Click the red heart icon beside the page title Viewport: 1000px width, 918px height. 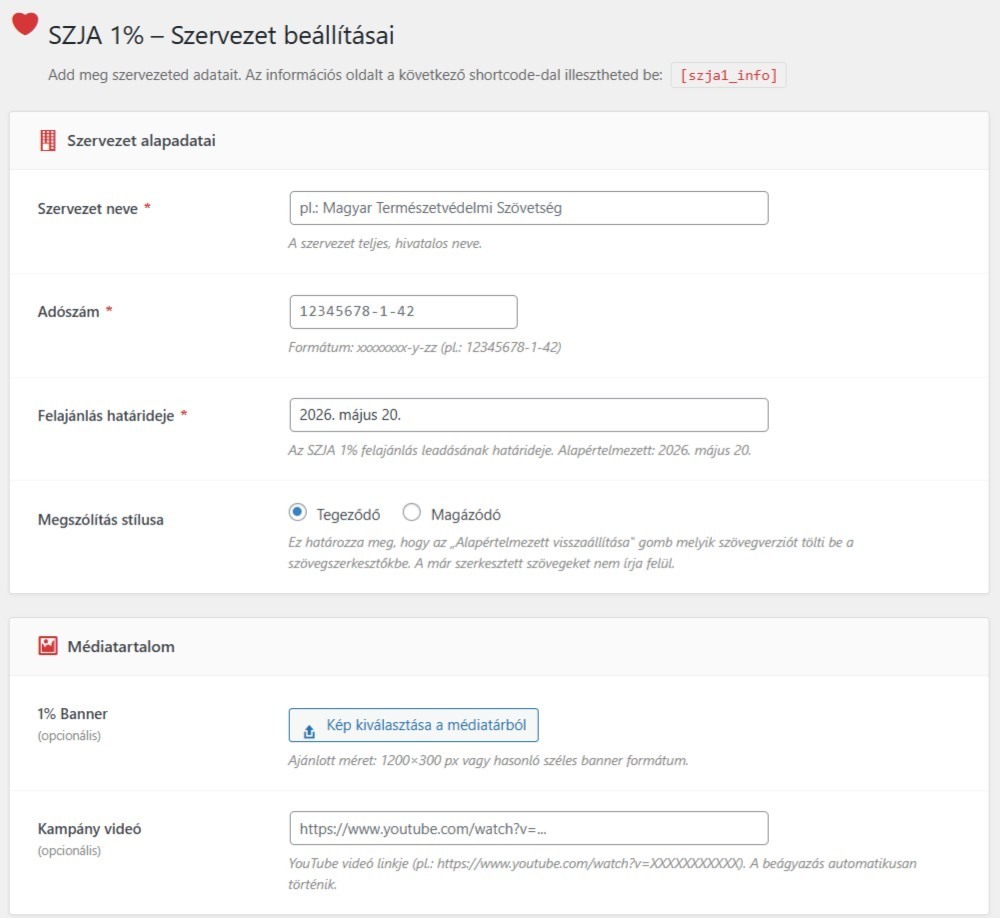point(25,25)
